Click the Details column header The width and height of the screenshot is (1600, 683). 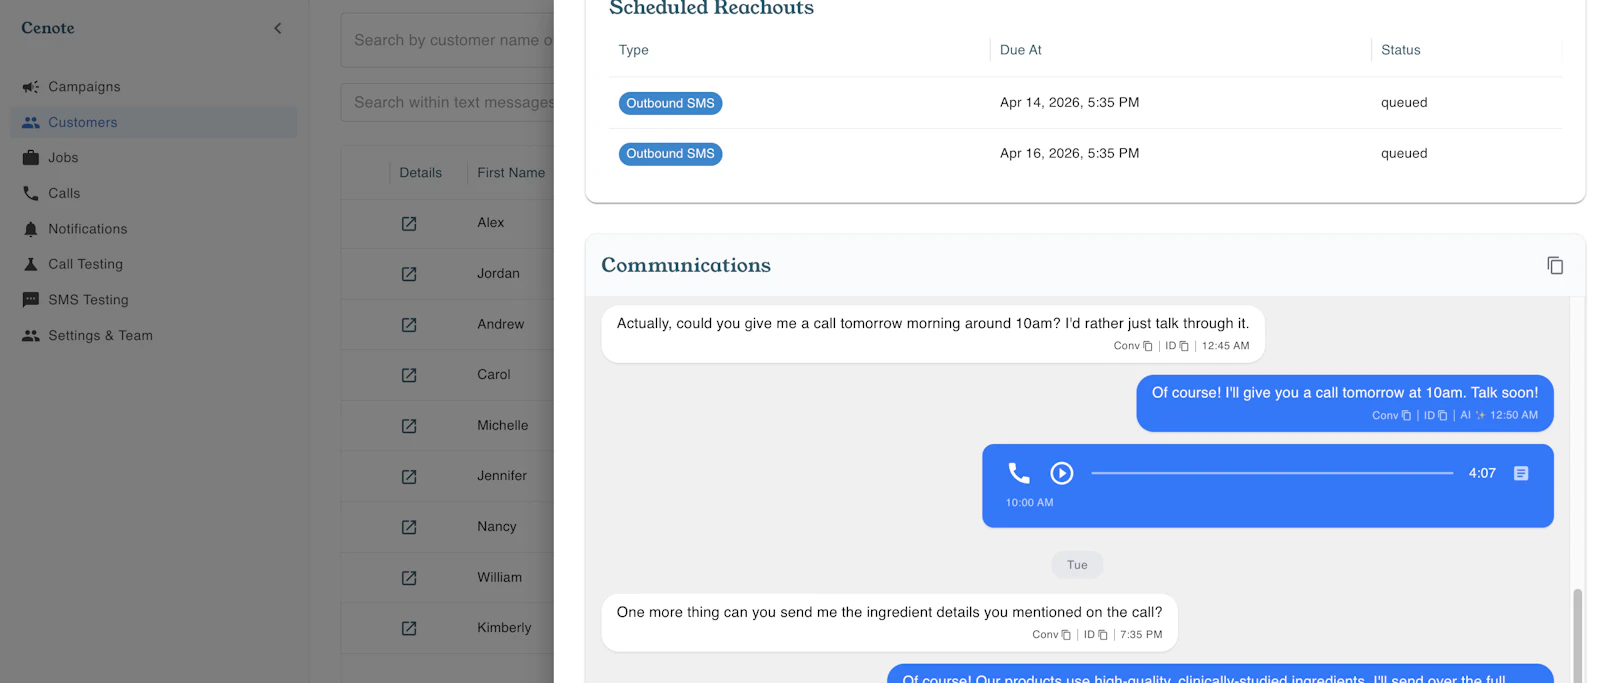pyautogui.click(x=420, y=173)
